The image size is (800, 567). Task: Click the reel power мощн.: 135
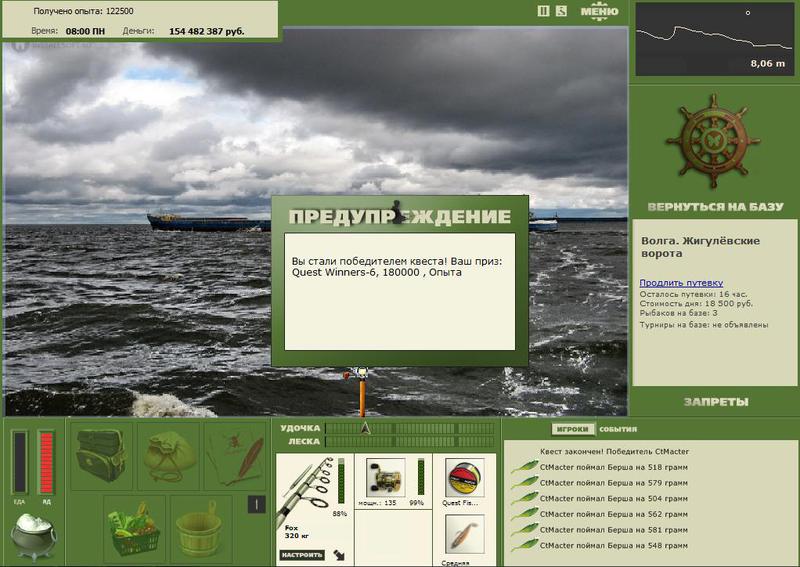coord(377,503)
